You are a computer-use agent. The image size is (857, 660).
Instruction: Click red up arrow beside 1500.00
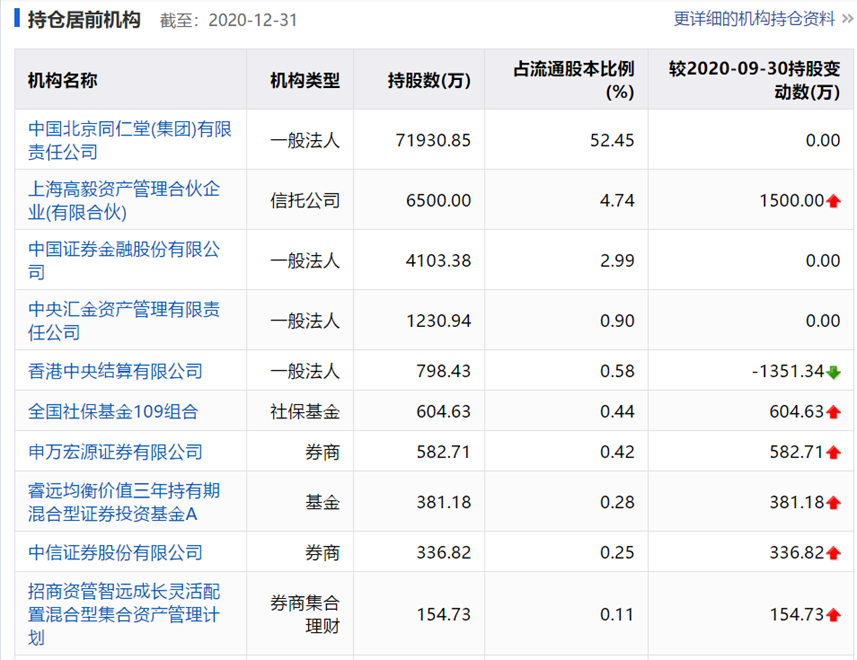(x=833, y=201)
